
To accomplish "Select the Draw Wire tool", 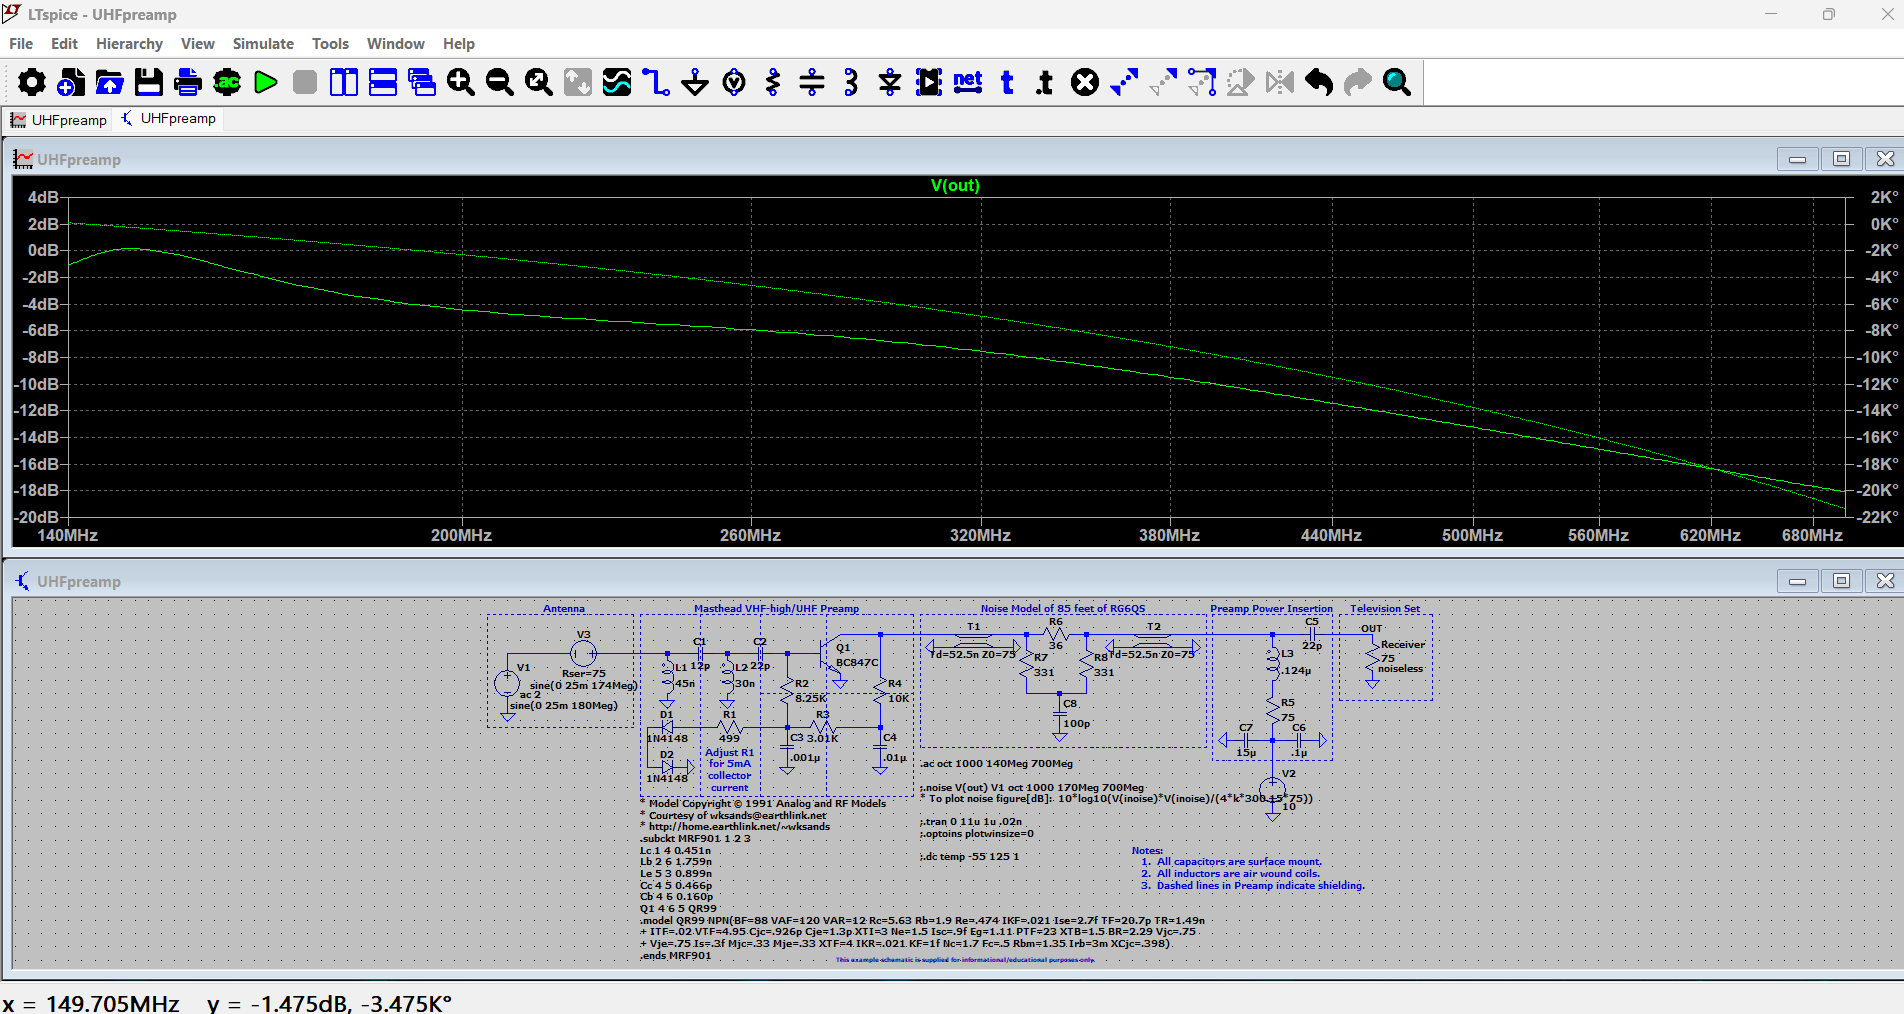I will [656, 82].
